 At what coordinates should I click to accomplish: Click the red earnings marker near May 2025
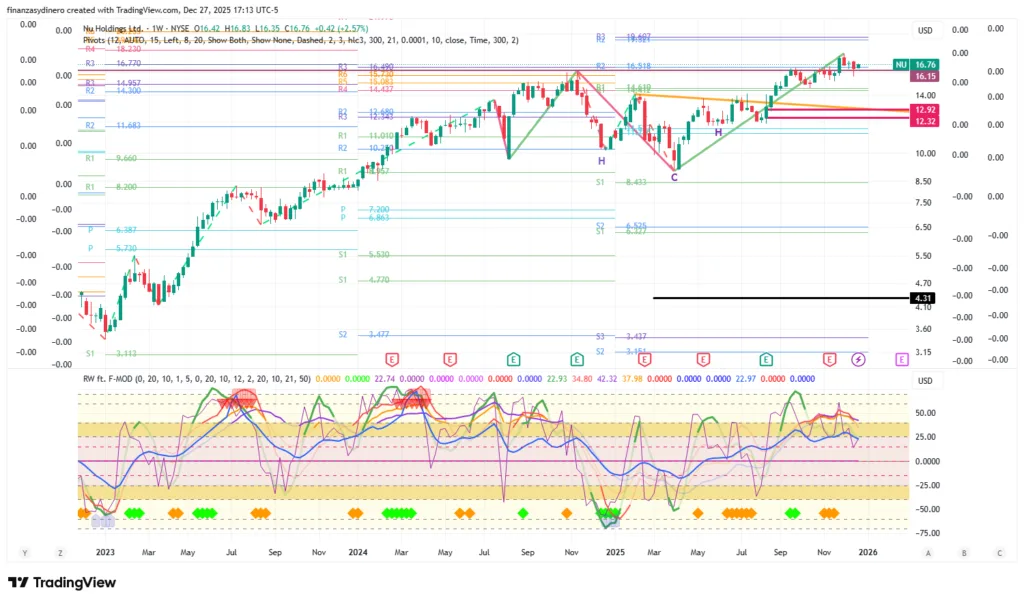coord(703,359)
